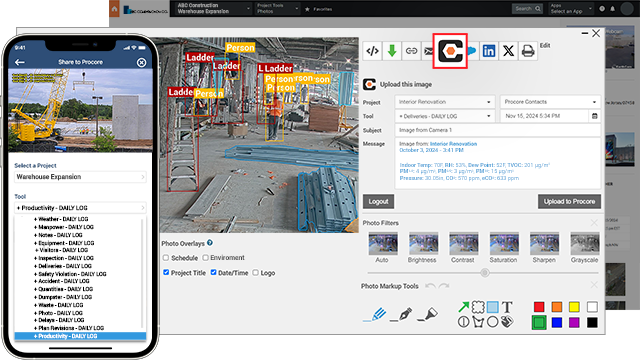Select the circled line markup tool

point(463,322)
